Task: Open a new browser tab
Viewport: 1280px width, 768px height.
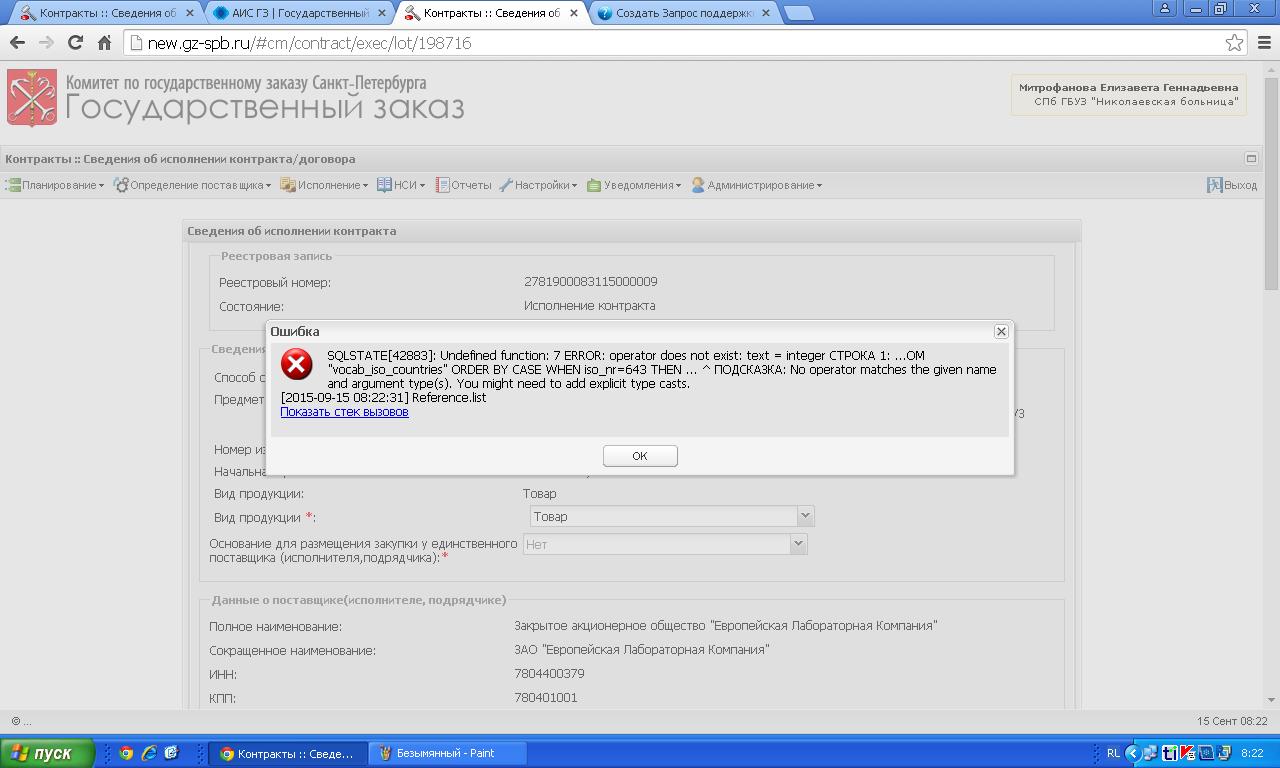Action: pyautogui.click(x=798, y=13)
